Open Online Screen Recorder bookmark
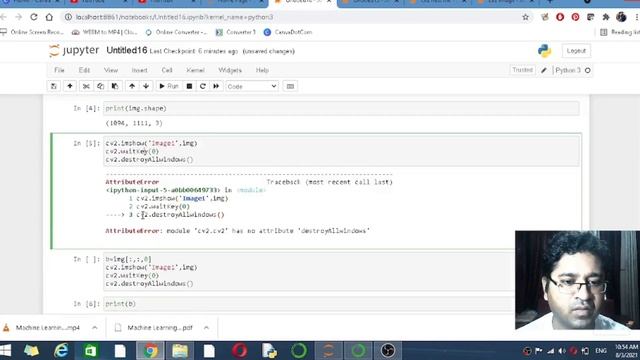The height and width of the screenshot is (360, 640). click(x=33, y=32)
